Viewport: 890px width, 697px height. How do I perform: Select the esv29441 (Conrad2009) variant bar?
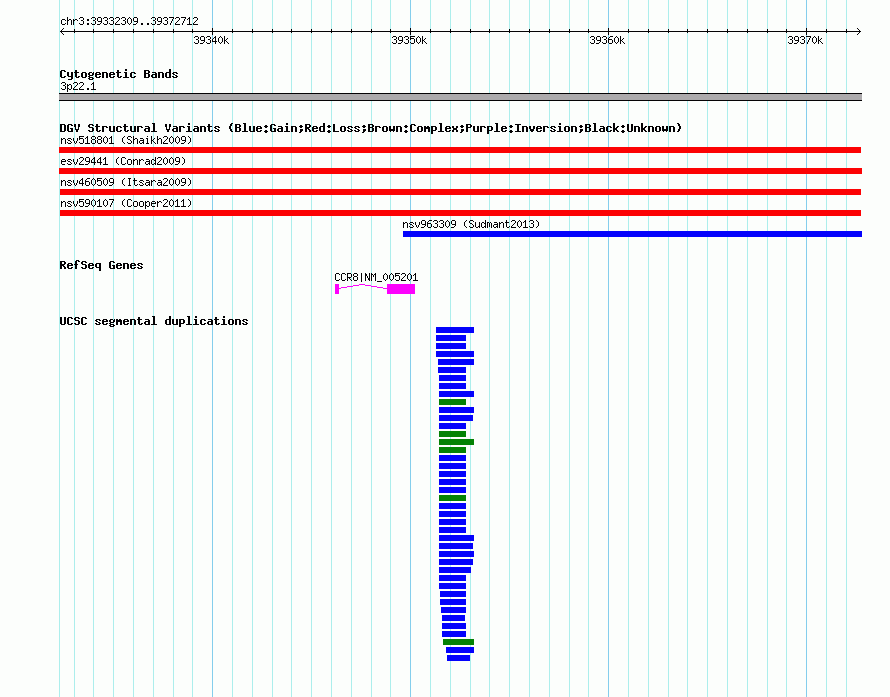[460, 171]
